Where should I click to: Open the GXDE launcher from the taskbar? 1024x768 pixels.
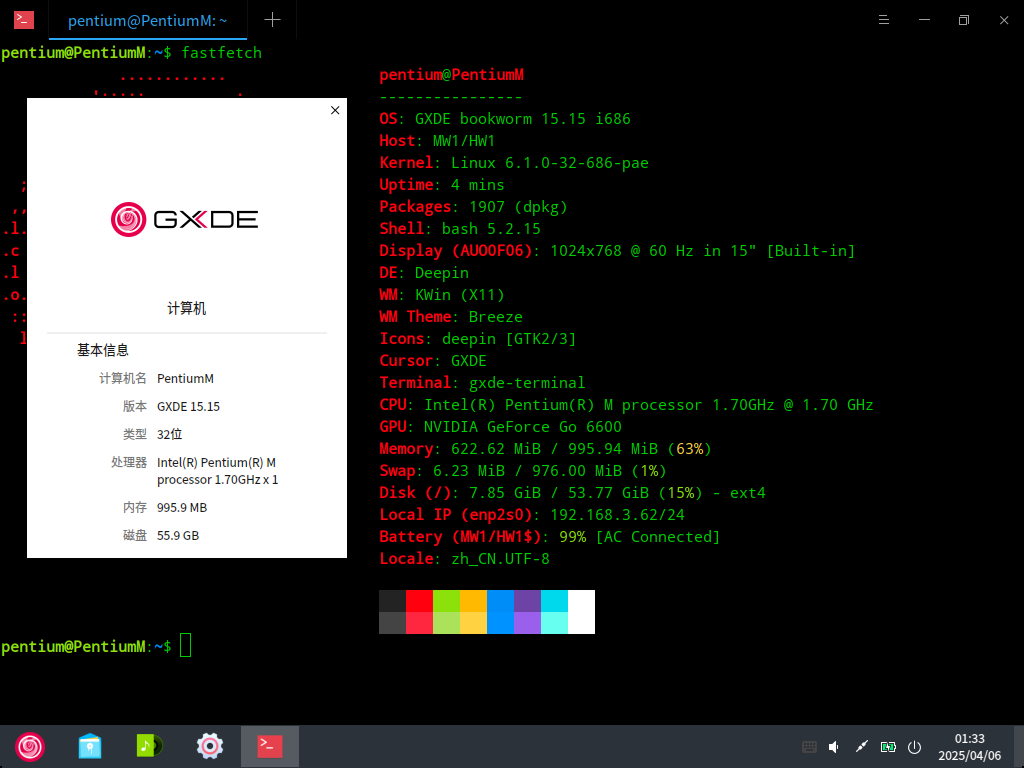coord(30,746)
